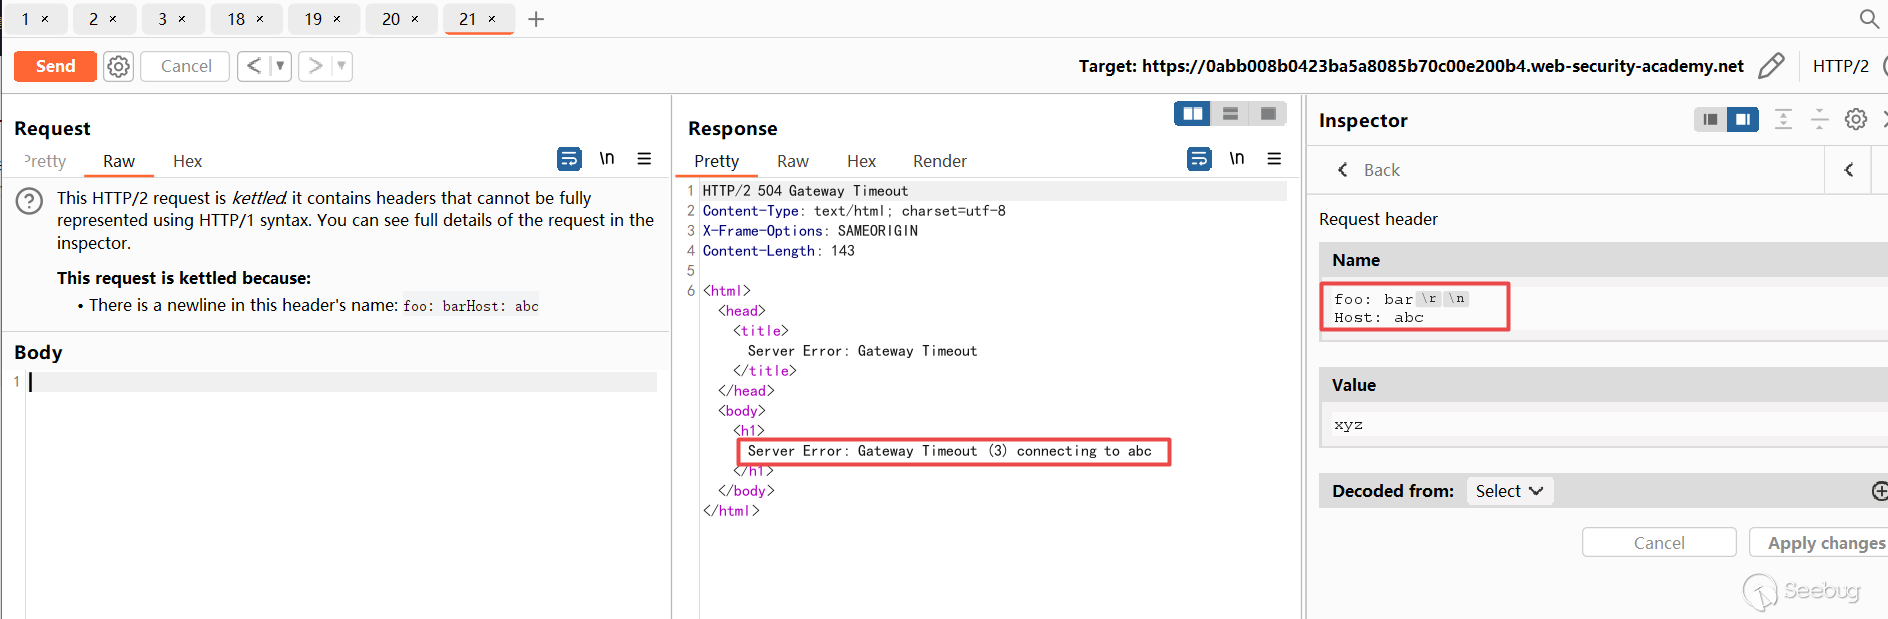The image size is (1888, 619).
Task: Click the add decoding plus icon
Action: 1879,491
